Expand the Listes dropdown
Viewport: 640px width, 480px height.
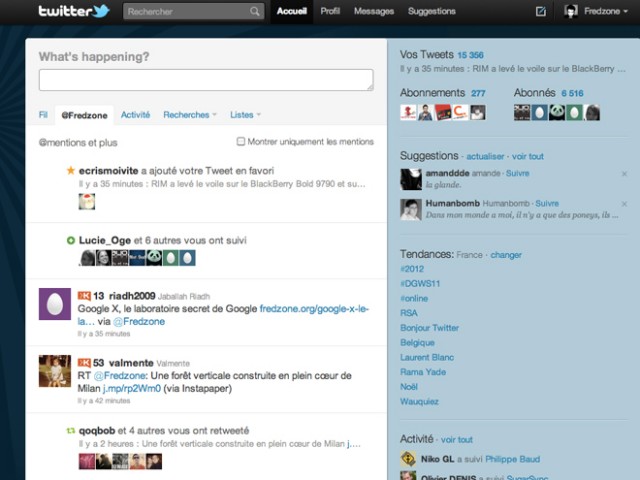point(245,115)
